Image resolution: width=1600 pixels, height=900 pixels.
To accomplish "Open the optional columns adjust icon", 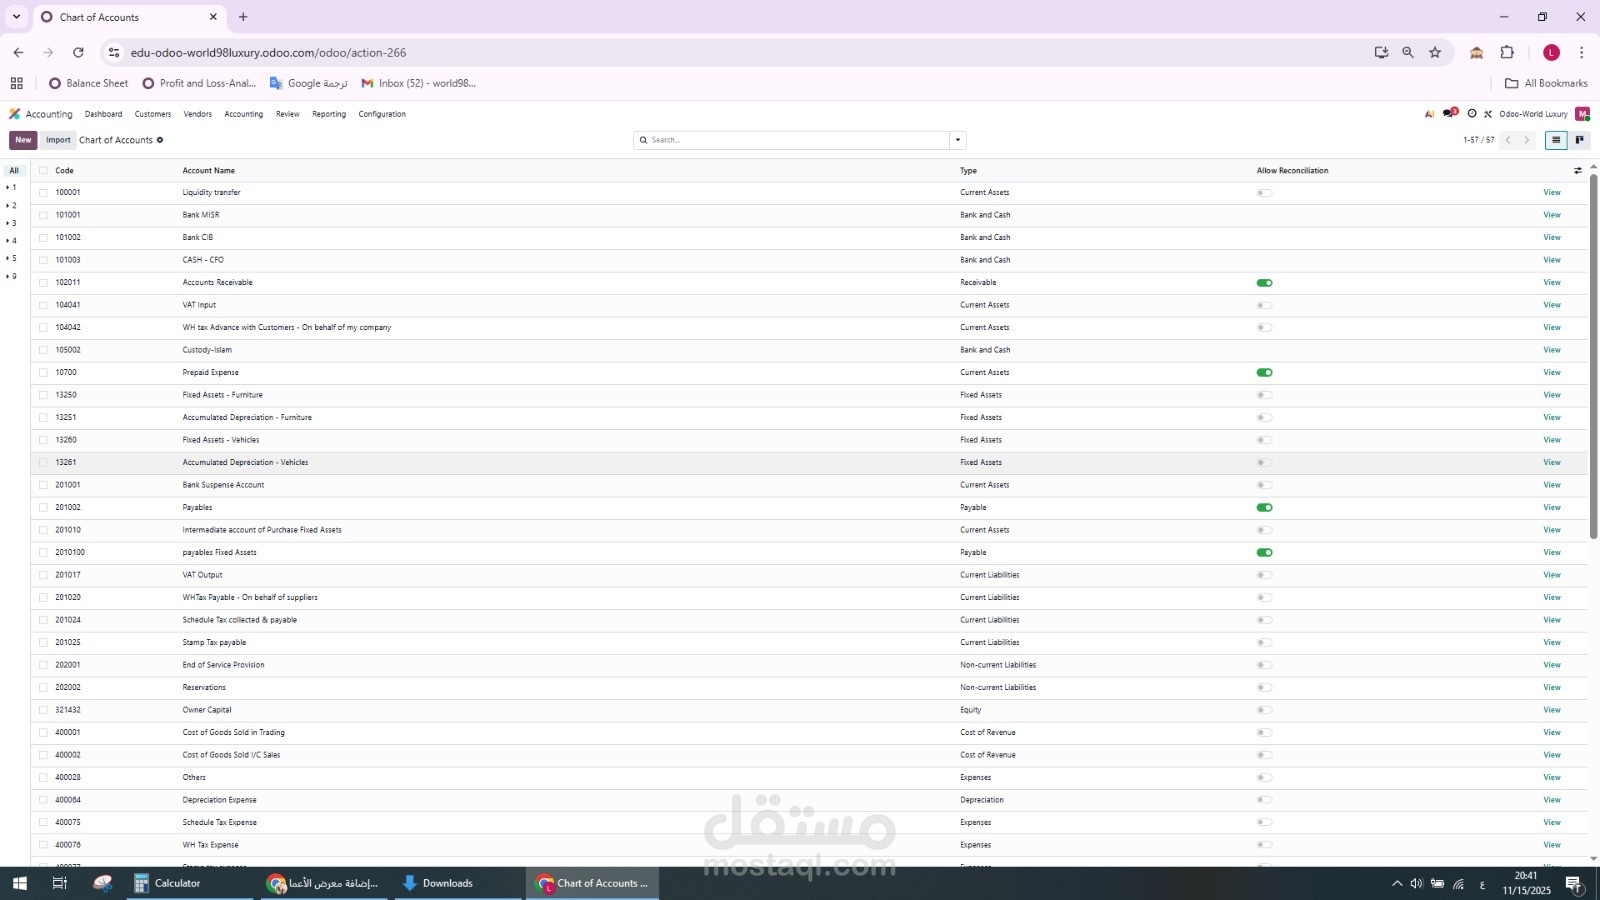I will click(1578, 171).
